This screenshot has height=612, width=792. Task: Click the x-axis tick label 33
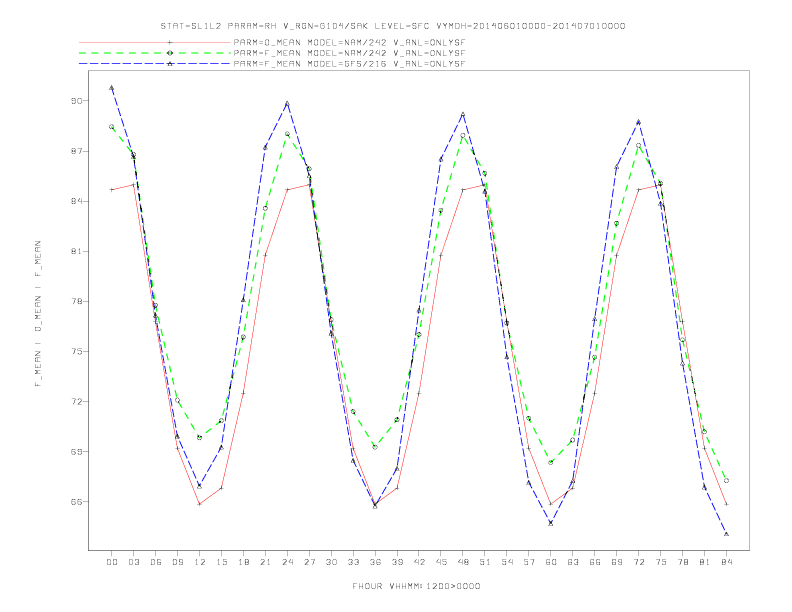[353, 562]
